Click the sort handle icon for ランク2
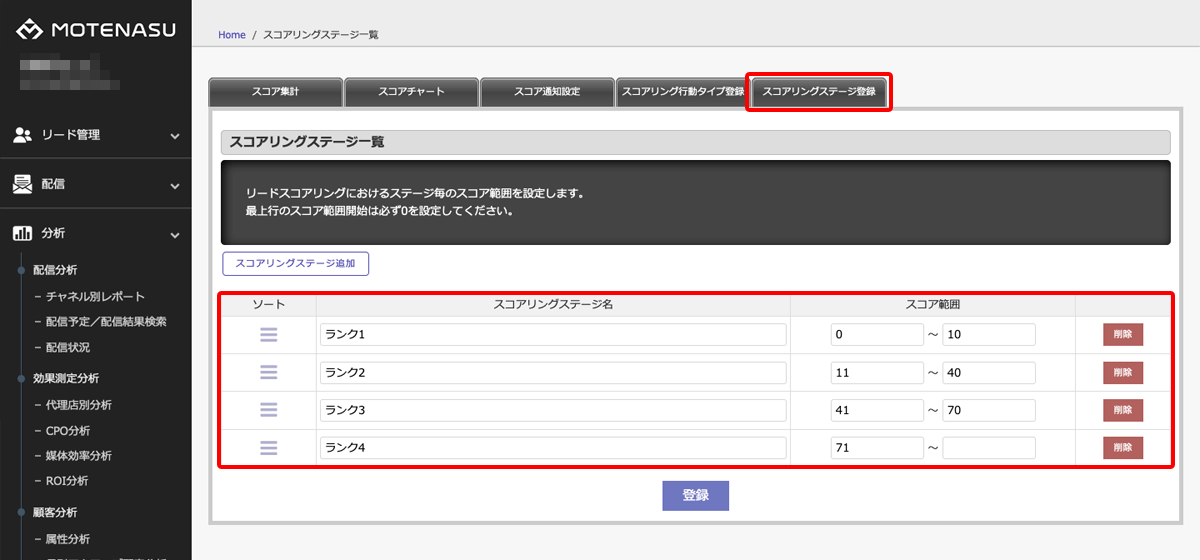 268,372
